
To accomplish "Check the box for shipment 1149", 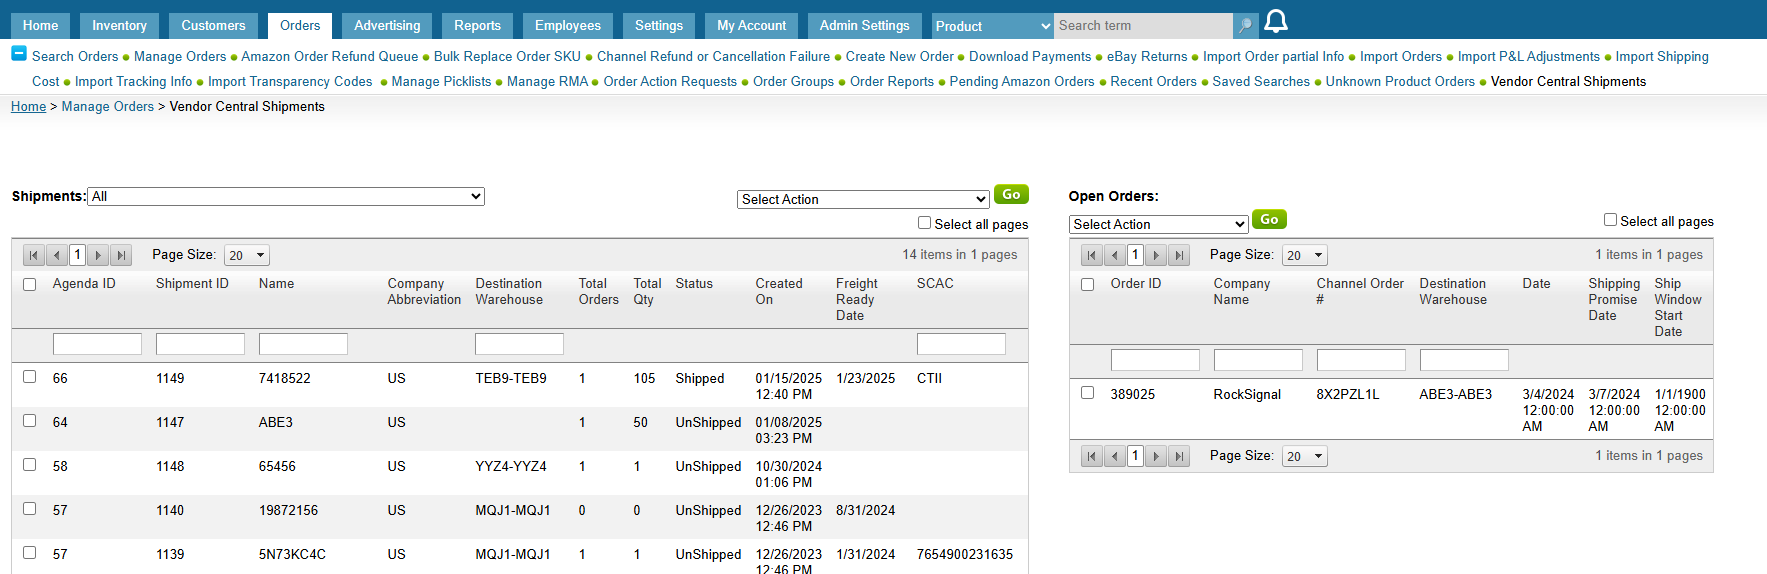I will 30,377.
